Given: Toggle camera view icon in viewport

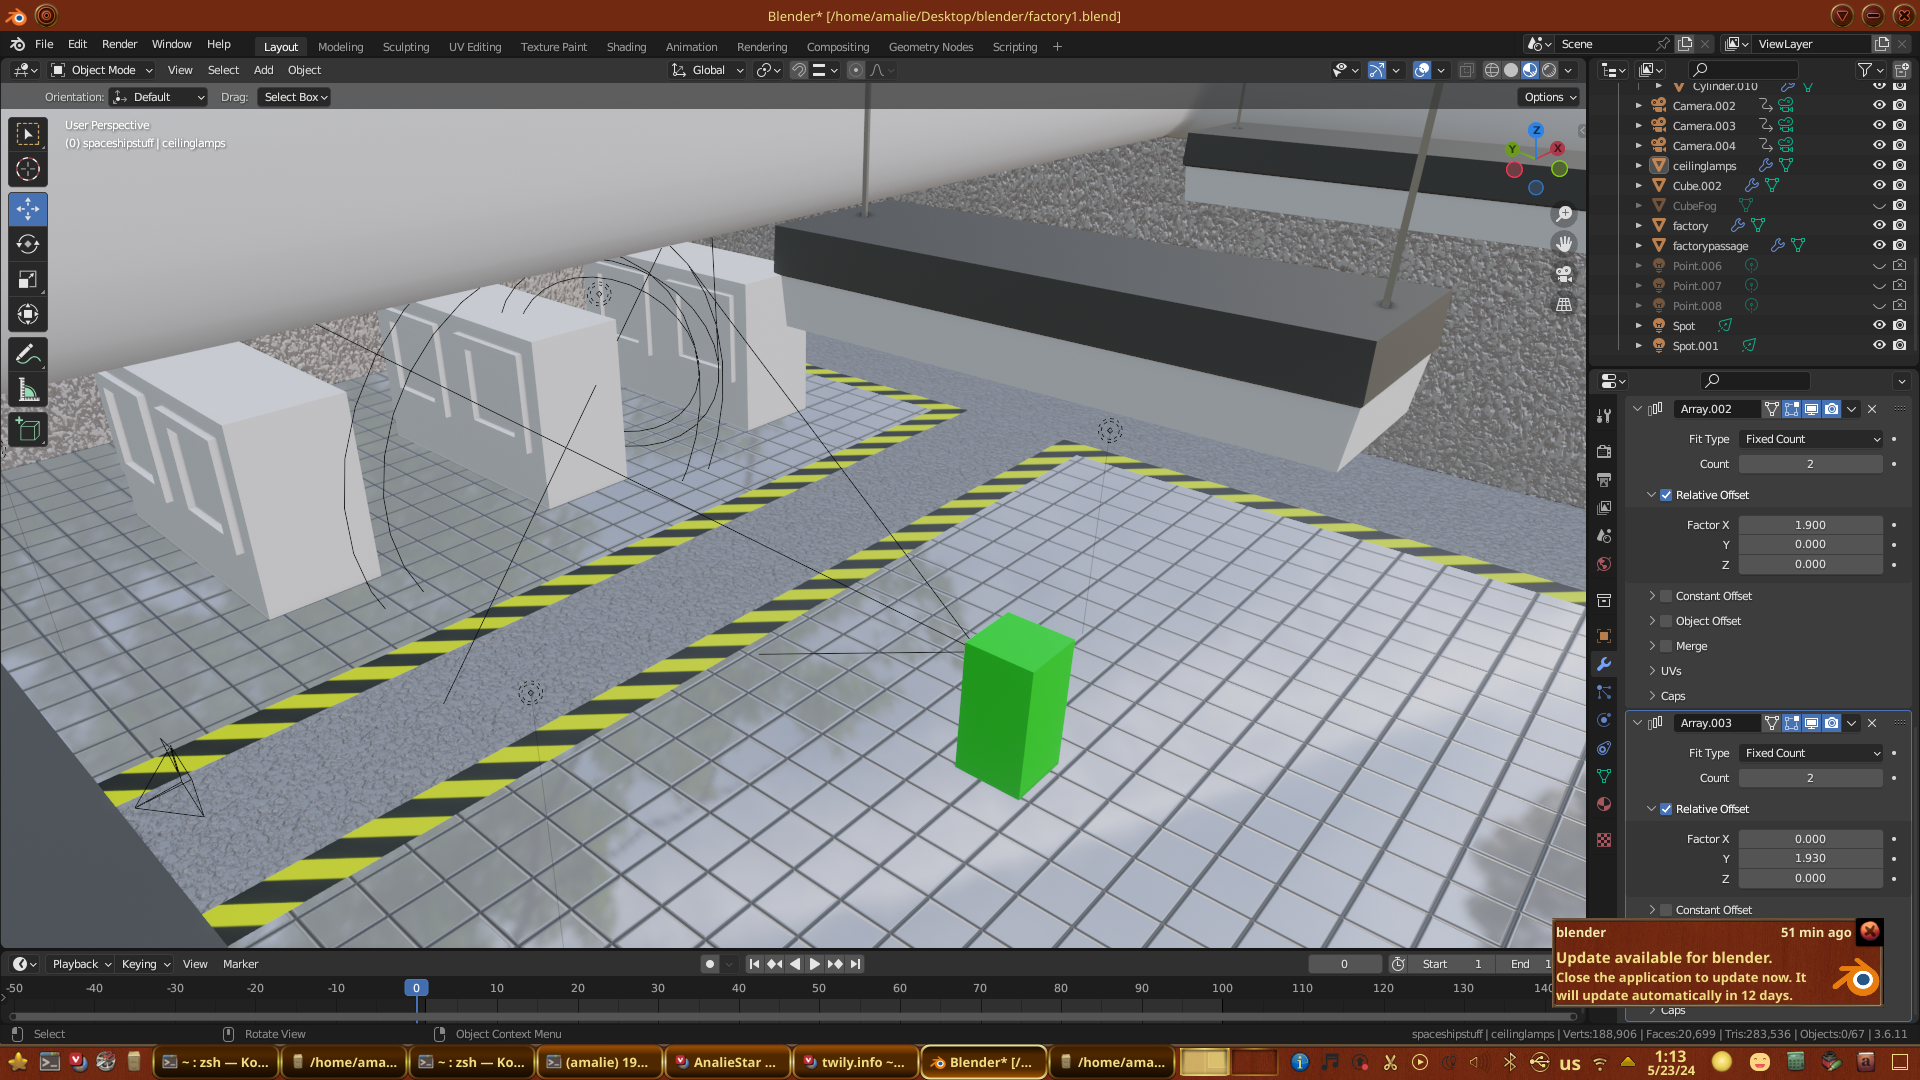Looking at the screenshot, I should (1564, 274).
